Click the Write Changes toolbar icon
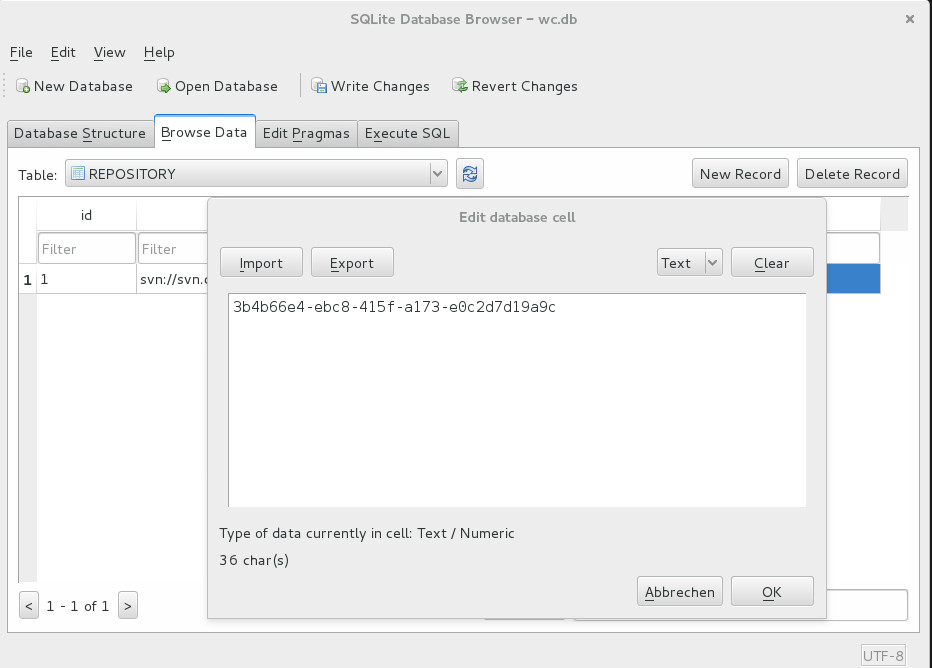This screenshot has width=932, height=668. (320, 87)
